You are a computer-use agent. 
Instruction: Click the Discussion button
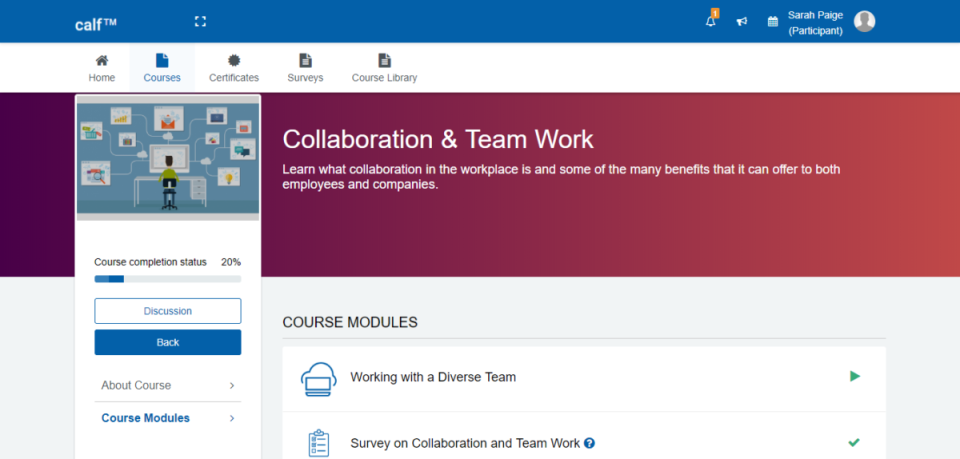tap(168, 311)
